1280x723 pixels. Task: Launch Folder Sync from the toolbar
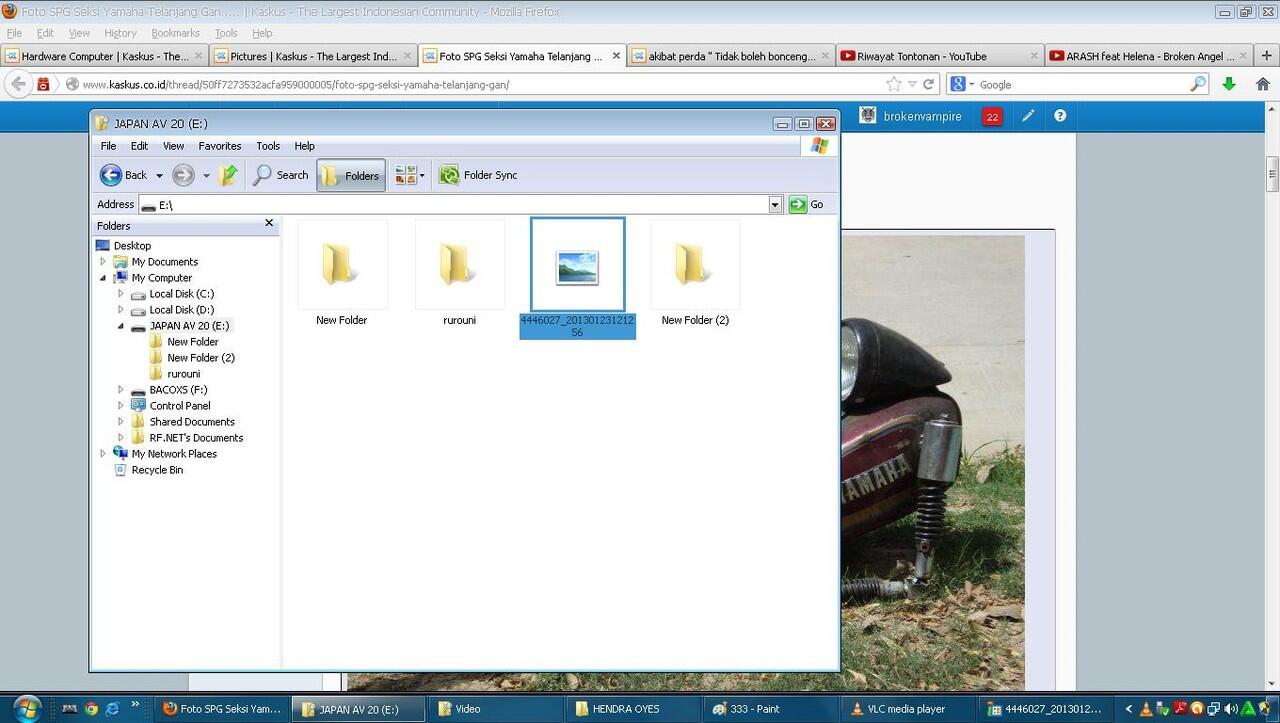(478, 175)
